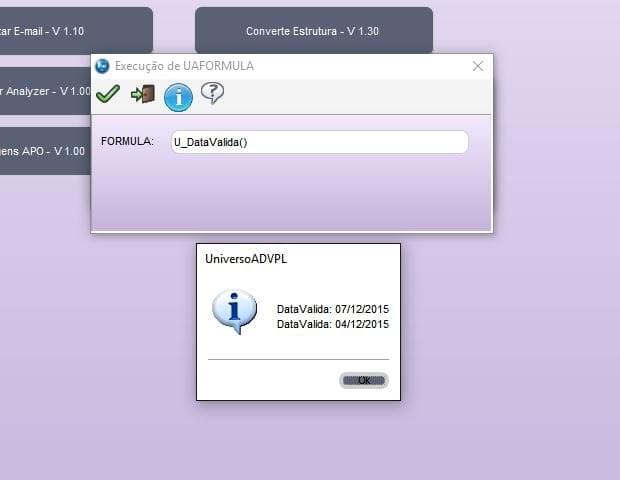Open help via question mark bubble icon

(x=212, y=93)
